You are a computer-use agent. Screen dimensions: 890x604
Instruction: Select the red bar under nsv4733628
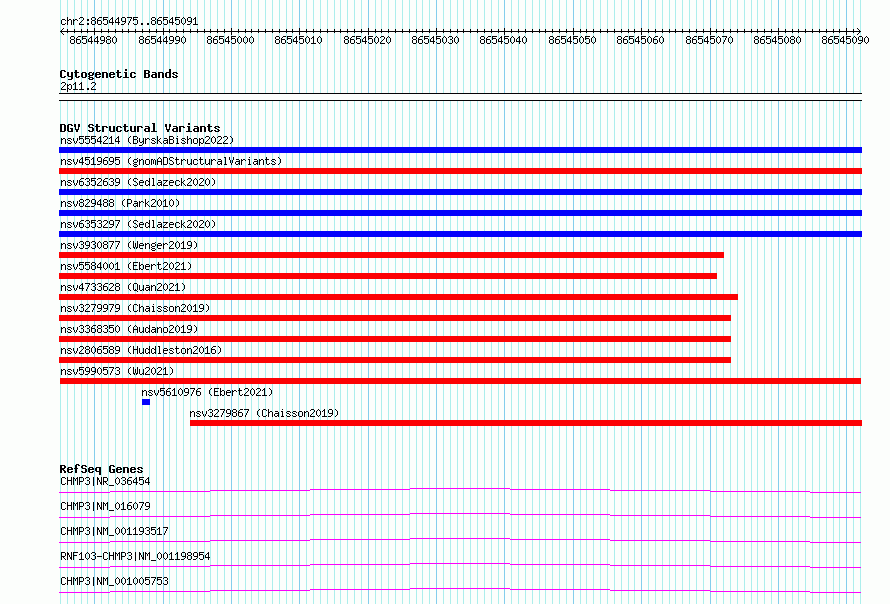(398, 297)
